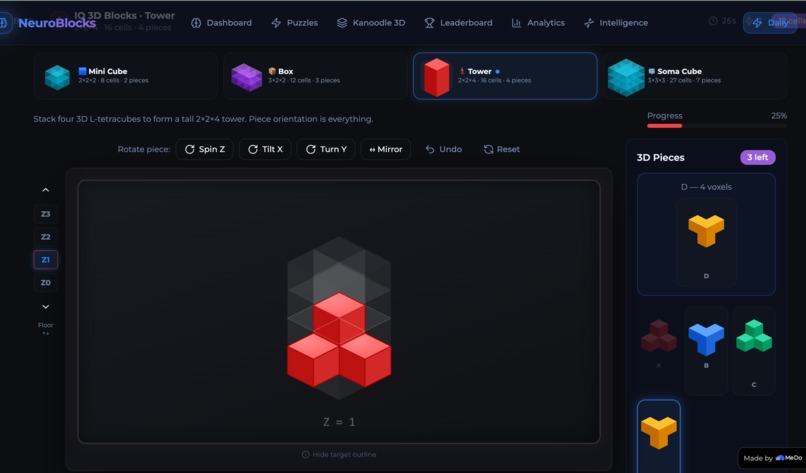
Task: Open the Intelligence page
Action: pos(616,23)
